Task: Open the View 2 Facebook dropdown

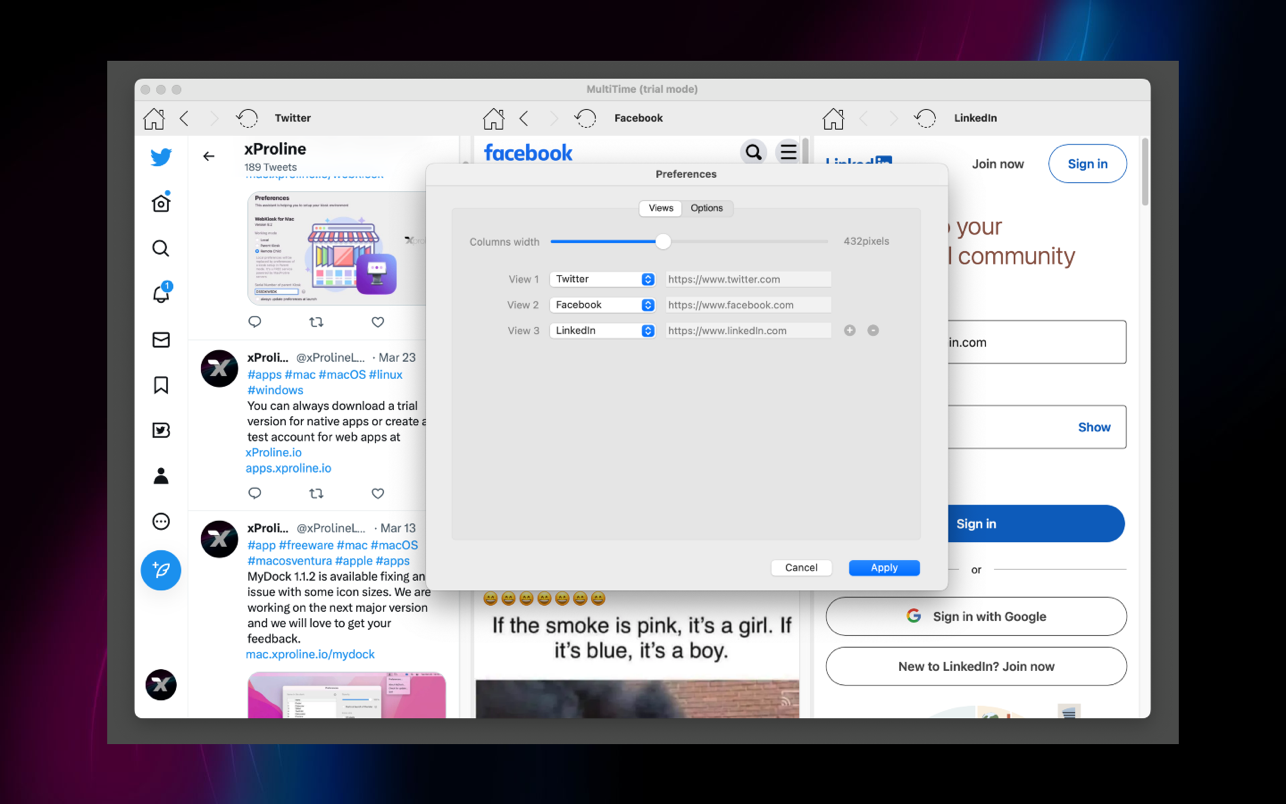Action: (x=603, y=305)
